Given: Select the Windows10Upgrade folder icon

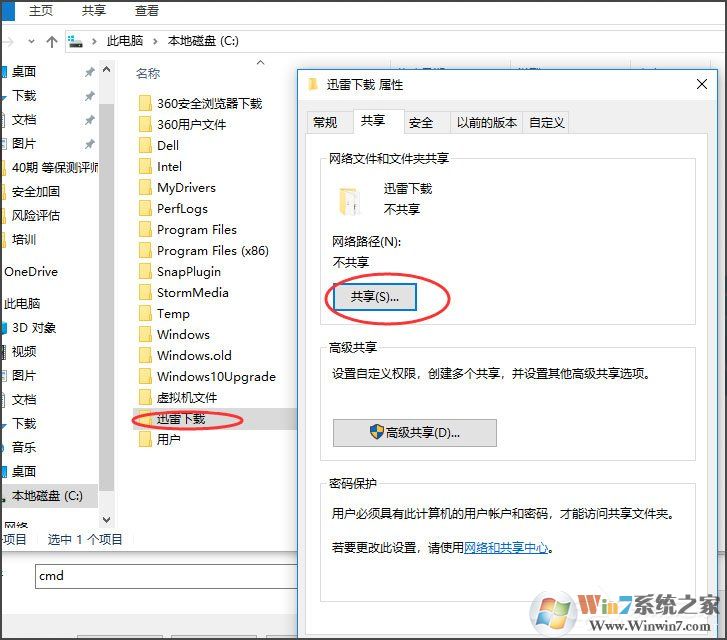Looking at the screenshot, I should (x=145, y=376).
